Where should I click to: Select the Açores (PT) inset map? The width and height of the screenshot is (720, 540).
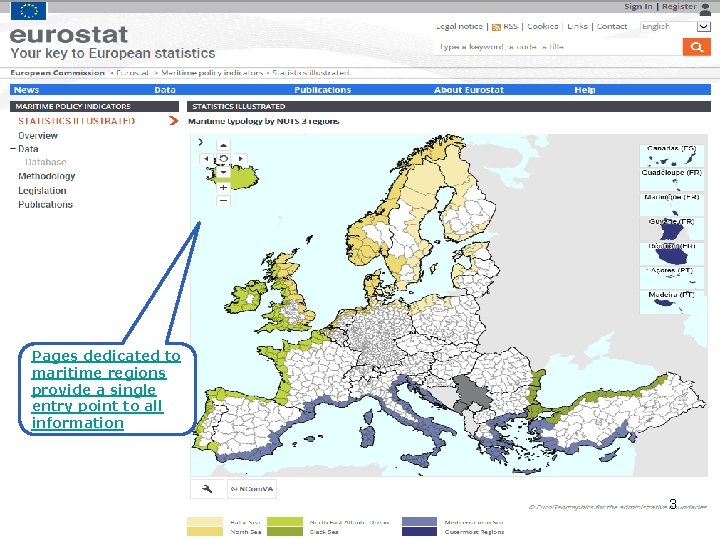(671, 277)
